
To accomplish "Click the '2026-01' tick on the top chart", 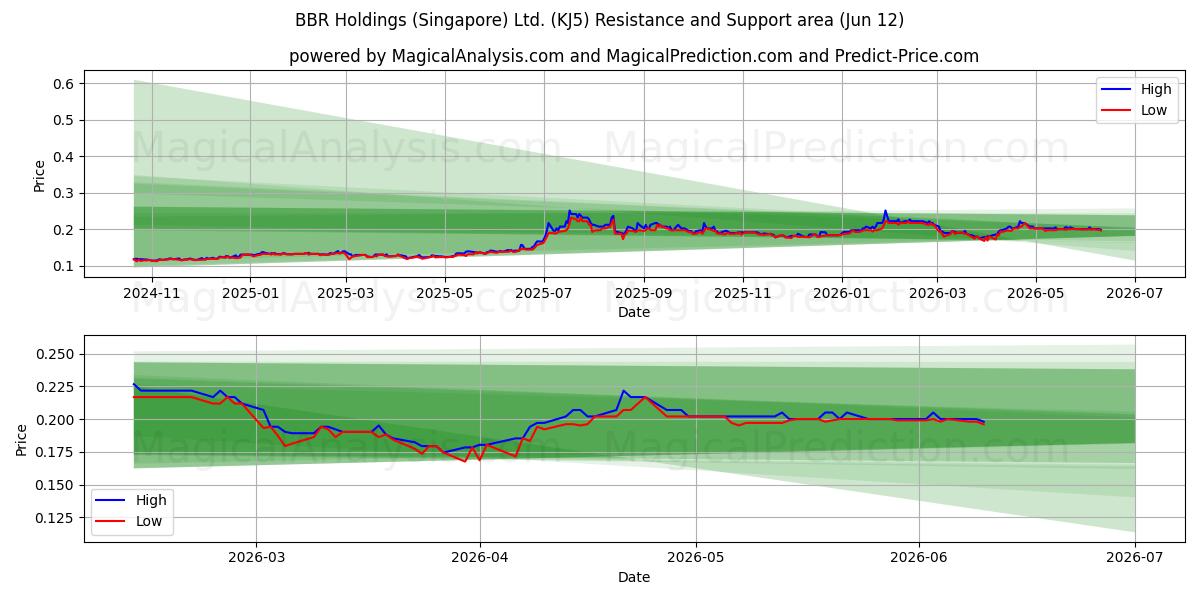I will [x=842, y=293].
